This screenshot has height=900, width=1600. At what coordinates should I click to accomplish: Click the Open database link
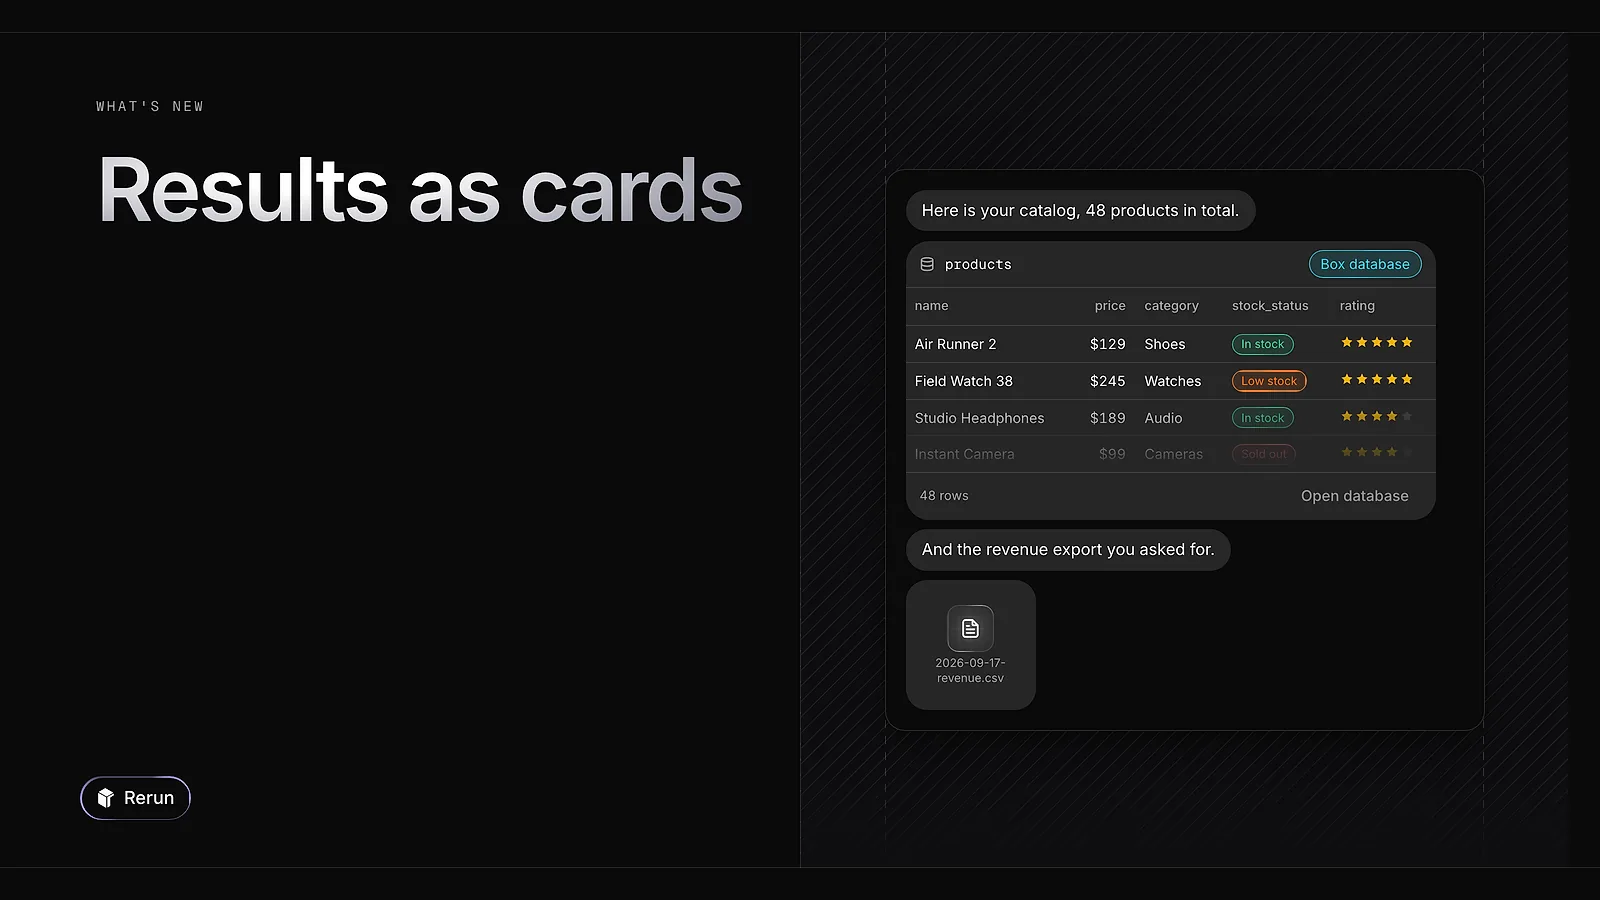[1354, 496]
